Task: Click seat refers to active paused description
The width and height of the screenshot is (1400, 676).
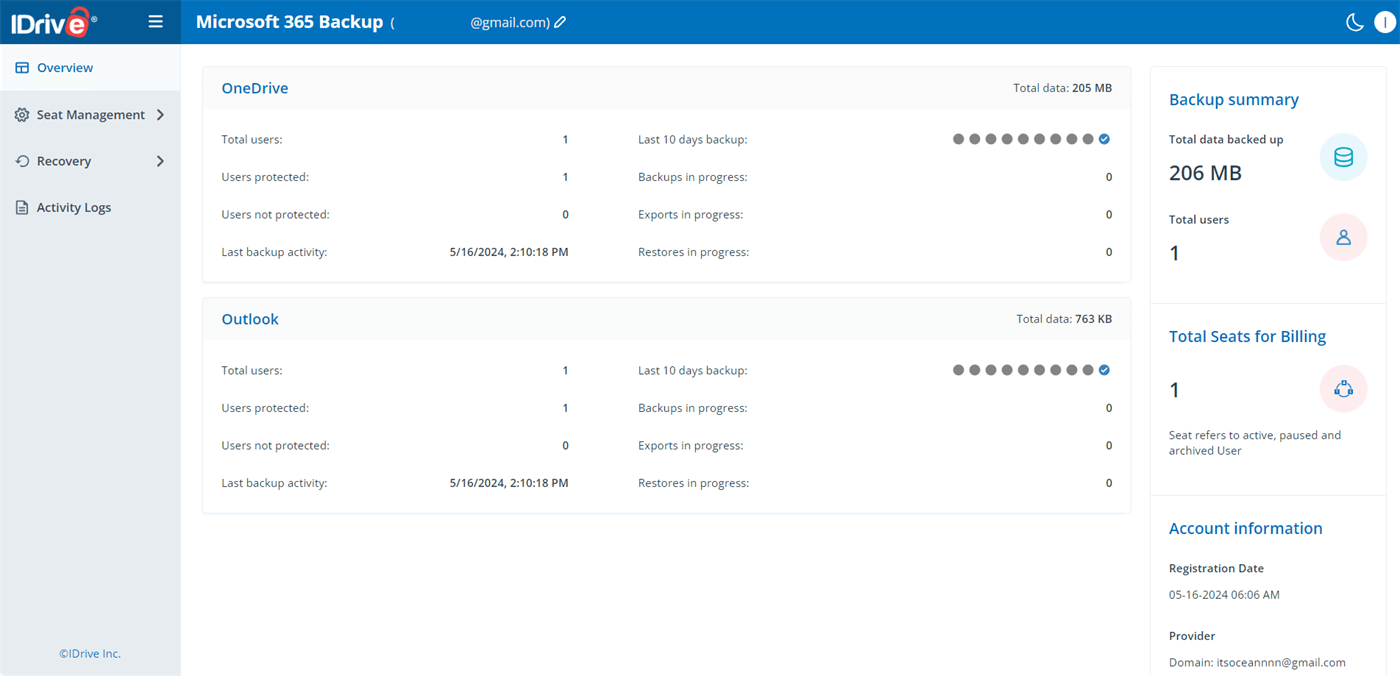Action: tap(1255, 443)
